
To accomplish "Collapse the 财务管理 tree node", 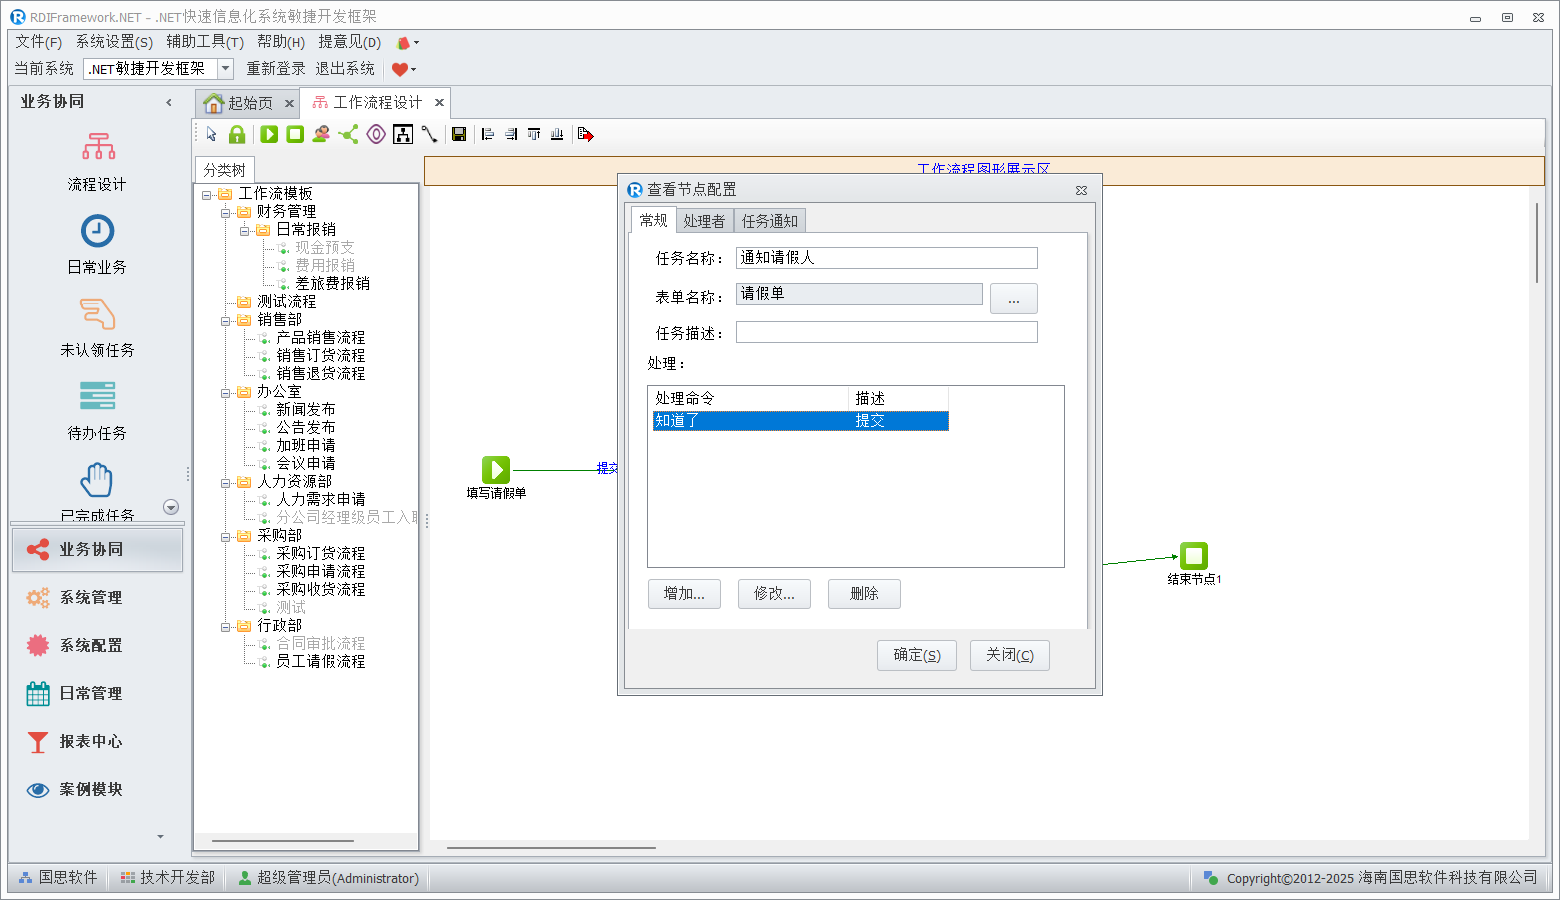I will coord(226,212).
